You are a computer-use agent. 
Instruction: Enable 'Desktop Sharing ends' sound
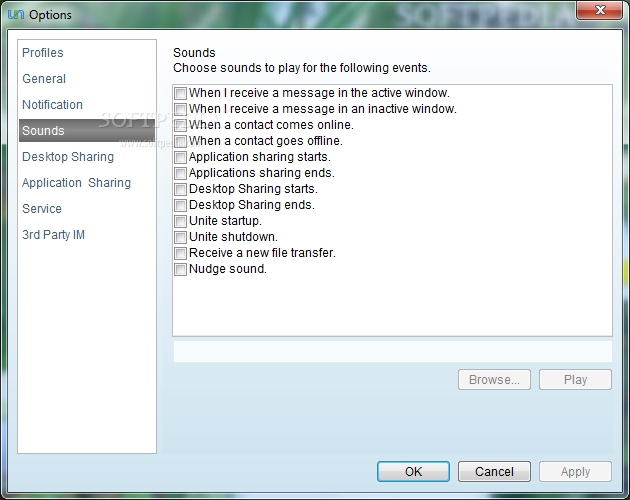pos(180,205)
